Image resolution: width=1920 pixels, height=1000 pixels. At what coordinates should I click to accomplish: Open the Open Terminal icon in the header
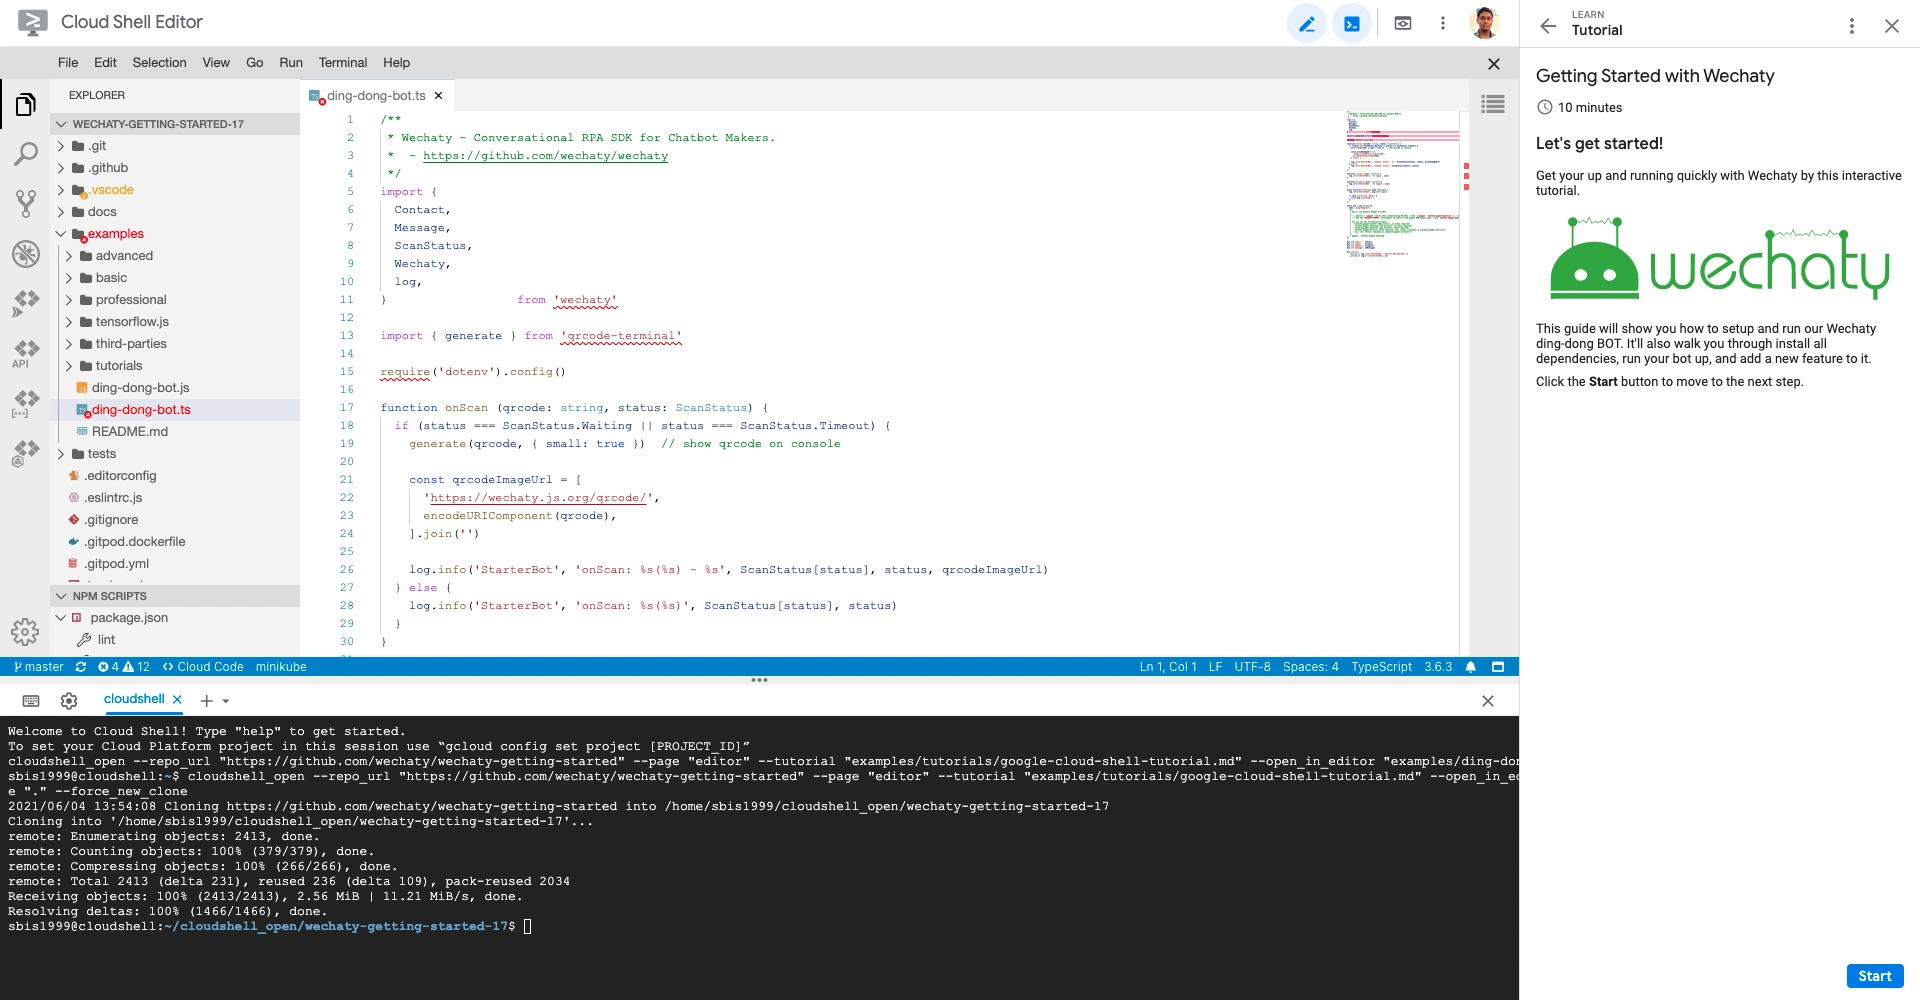tap(1352, 23)
